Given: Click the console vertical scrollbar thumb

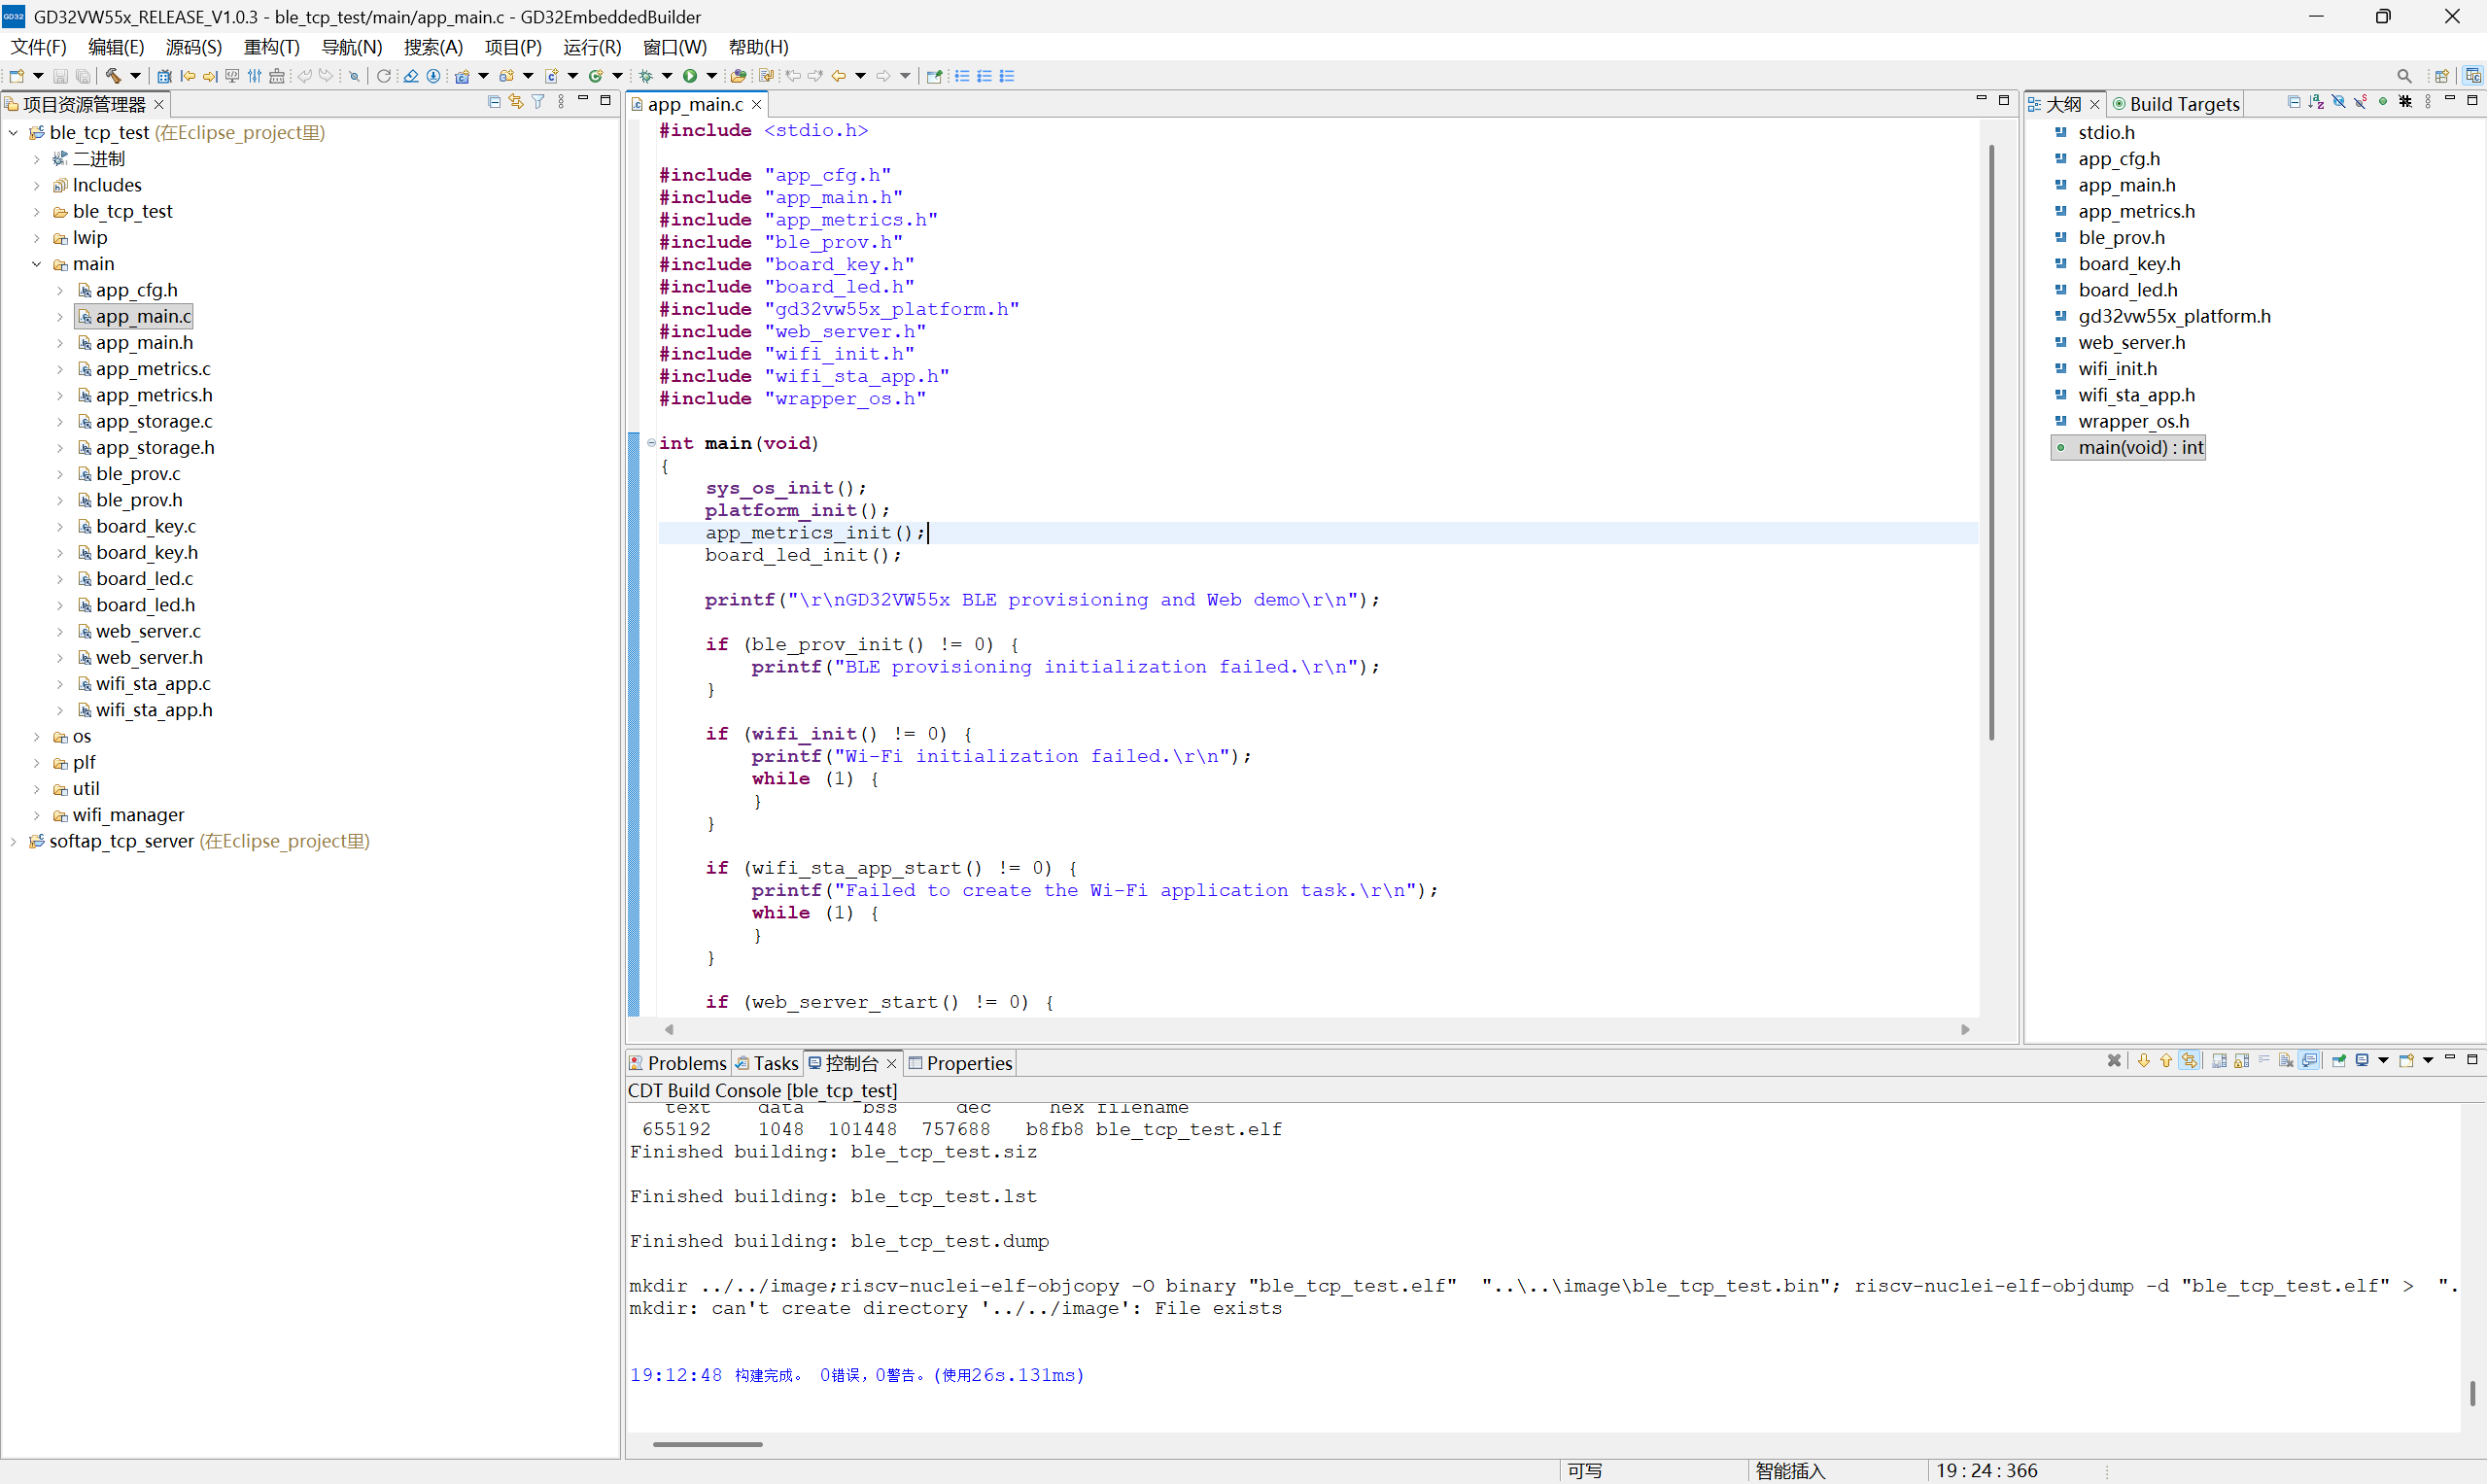Looking at the screenshot, I should coord(2473,1393).
